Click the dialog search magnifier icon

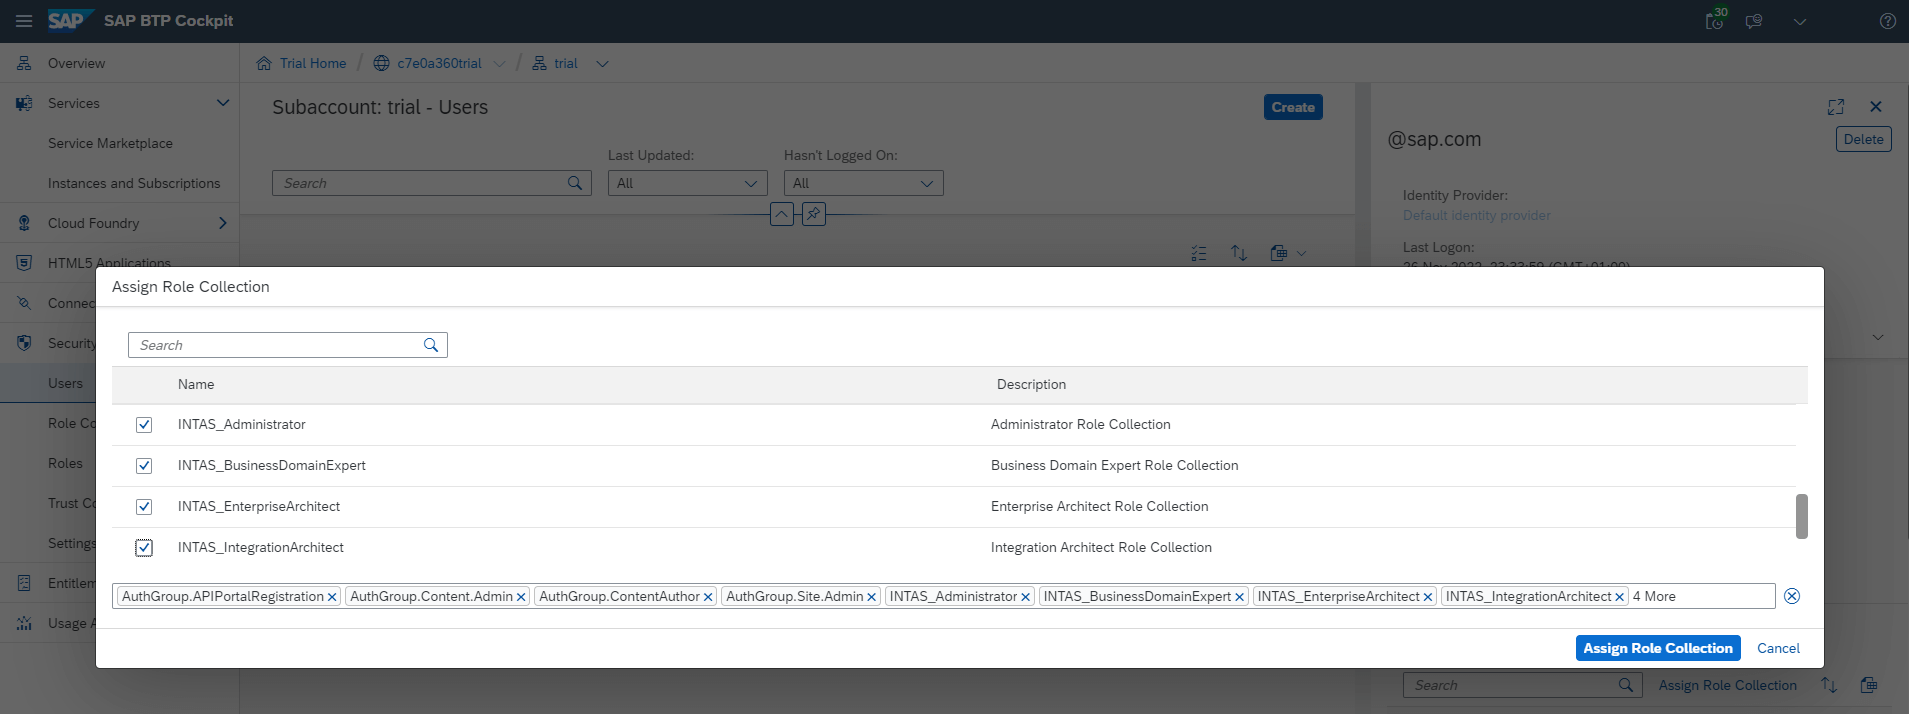[431, 345]
